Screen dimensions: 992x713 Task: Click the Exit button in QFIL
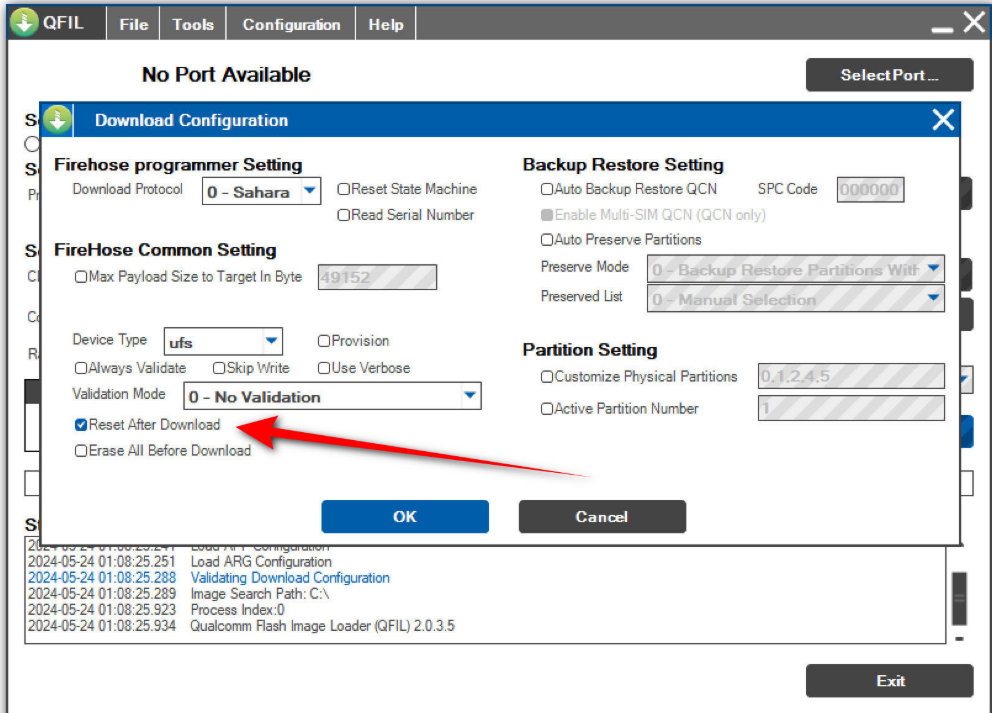click(x=890, y=681)
